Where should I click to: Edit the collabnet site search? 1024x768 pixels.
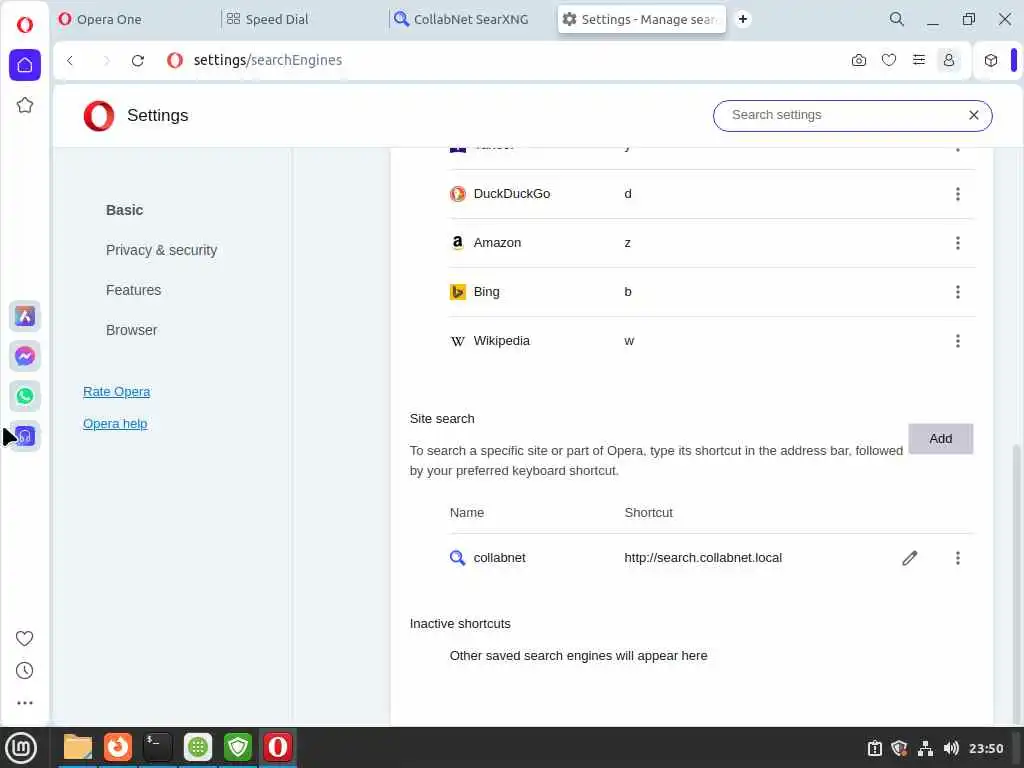click(x=910, y=558)
